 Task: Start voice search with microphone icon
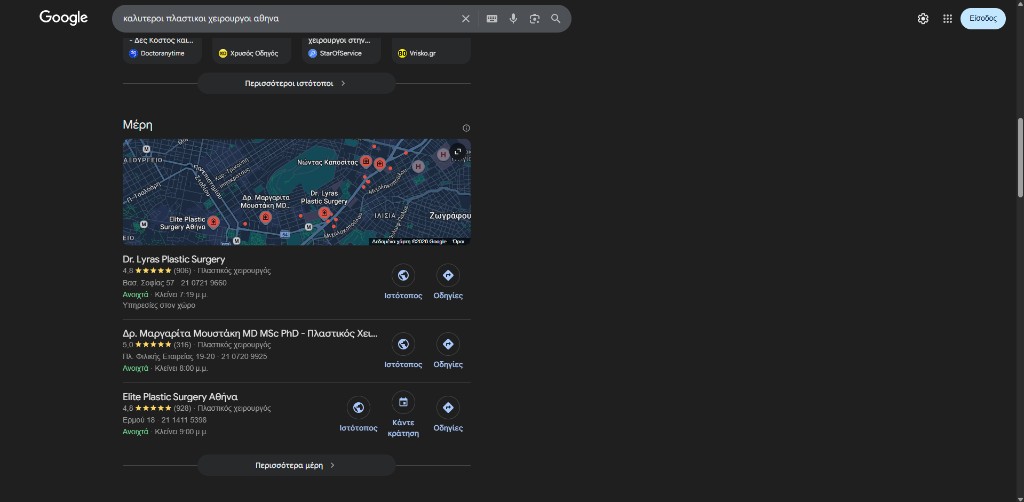(x=513, y=19)
